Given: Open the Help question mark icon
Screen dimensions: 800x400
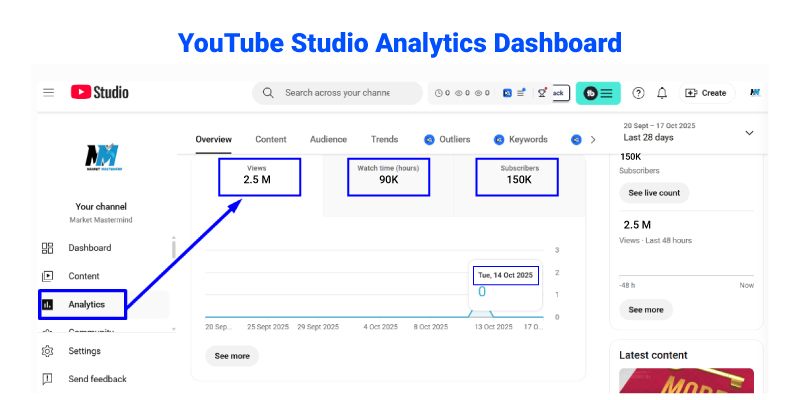Looking at the screenshot, I should pyautogui.click(x=639, y=93).
